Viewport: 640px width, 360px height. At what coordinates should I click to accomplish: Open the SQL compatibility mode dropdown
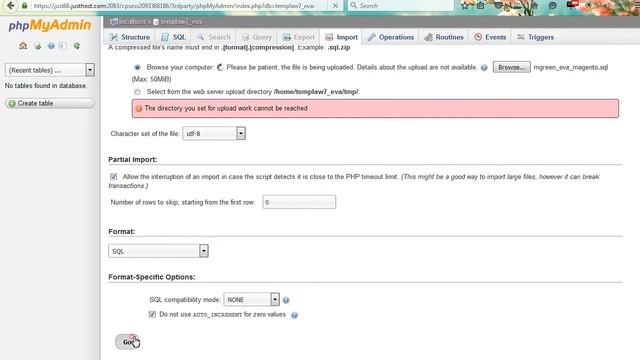pyautogui.click(x=251, y=300)
